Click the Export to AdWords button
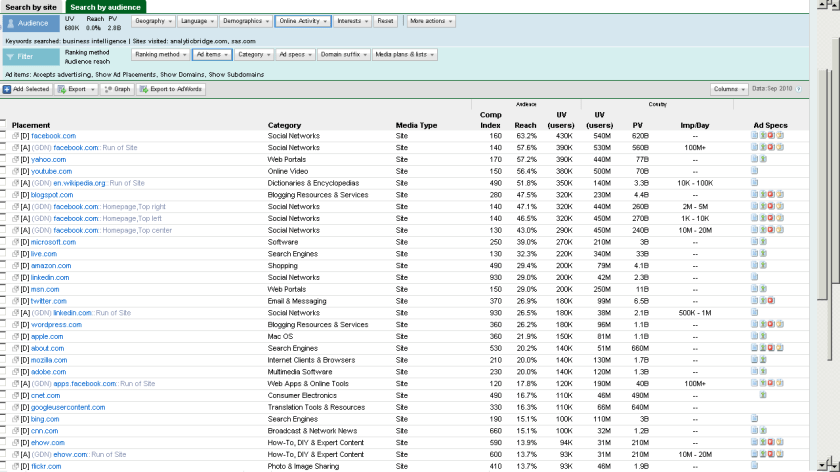Screen dimensions: 840x472 (x=171, y=89)
